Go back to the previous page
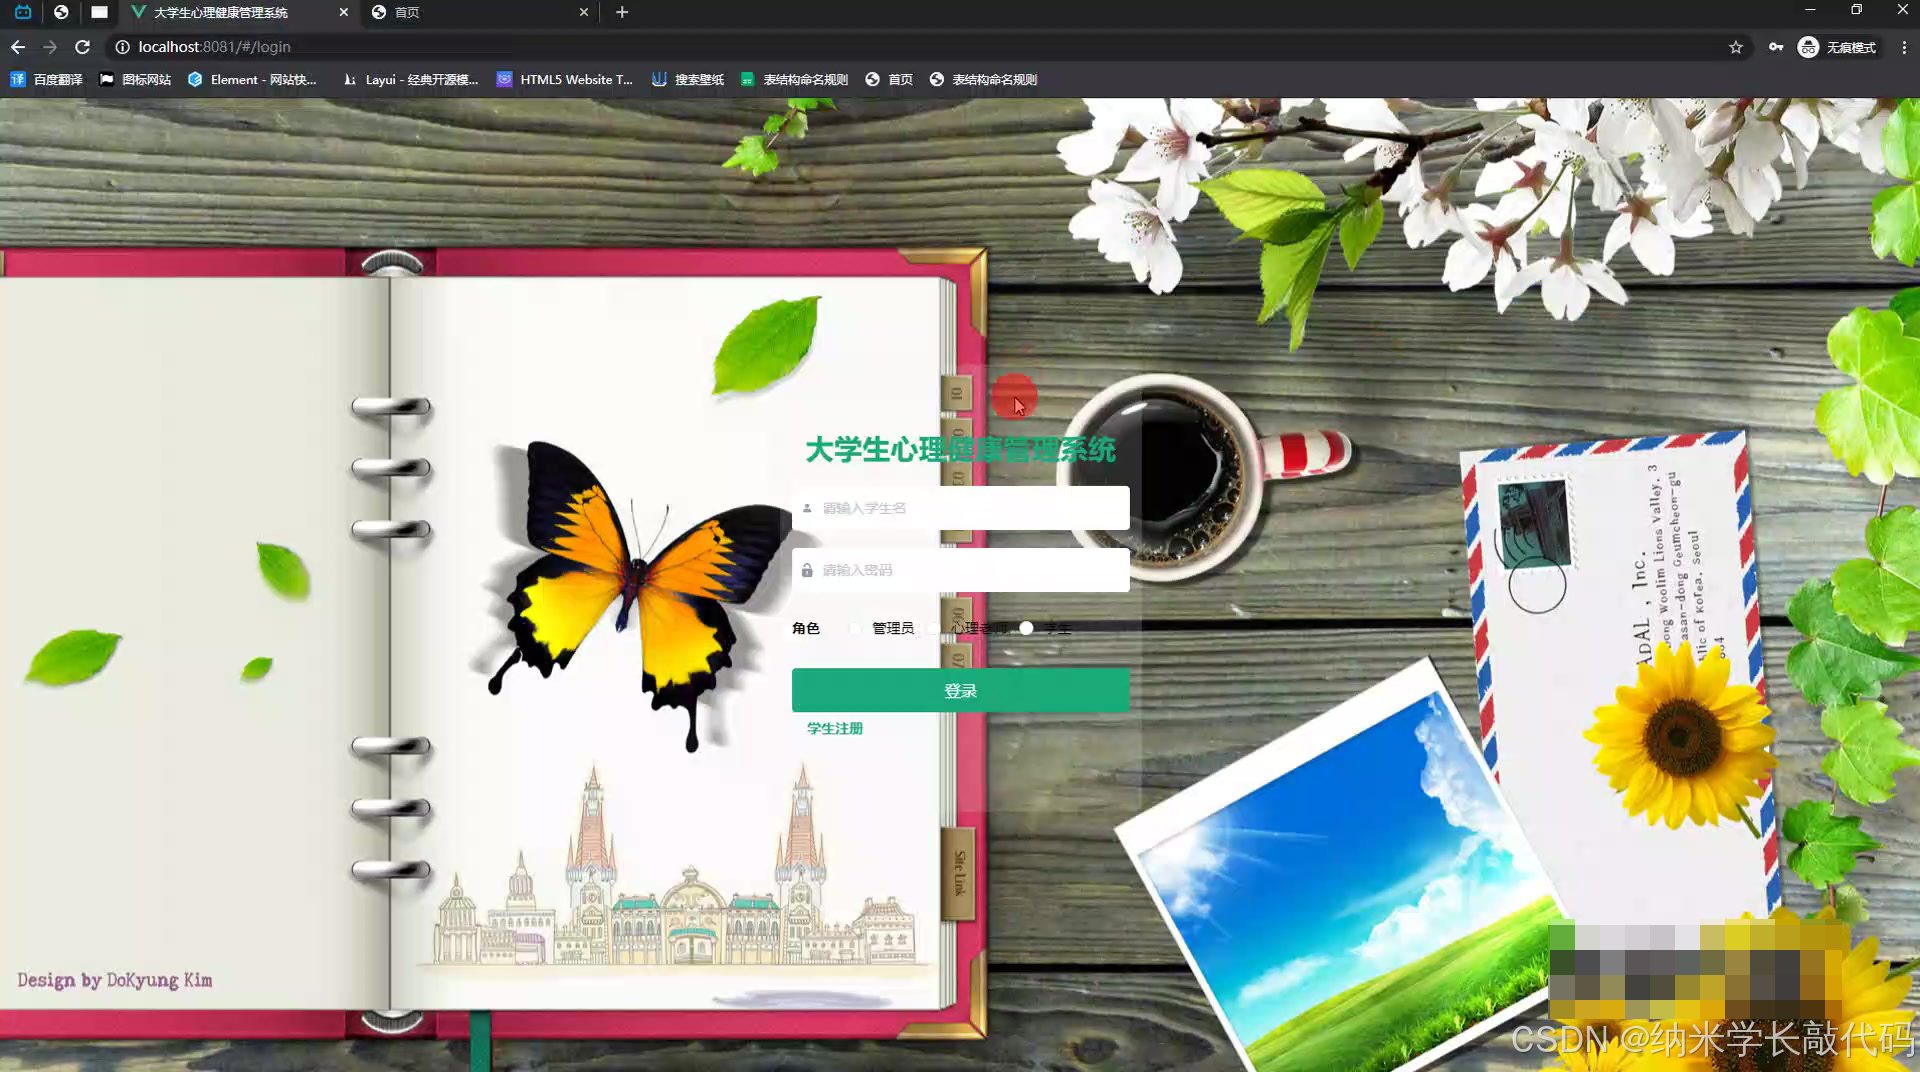The width and height of the screenshot is (1920, 1072). (x=18, y=47)
